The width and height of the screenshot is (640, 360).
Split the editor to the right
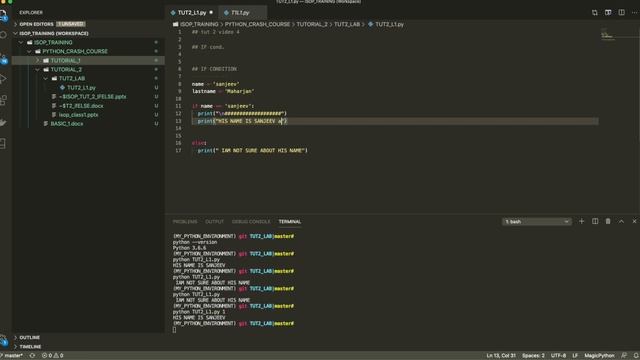point(621,13)
